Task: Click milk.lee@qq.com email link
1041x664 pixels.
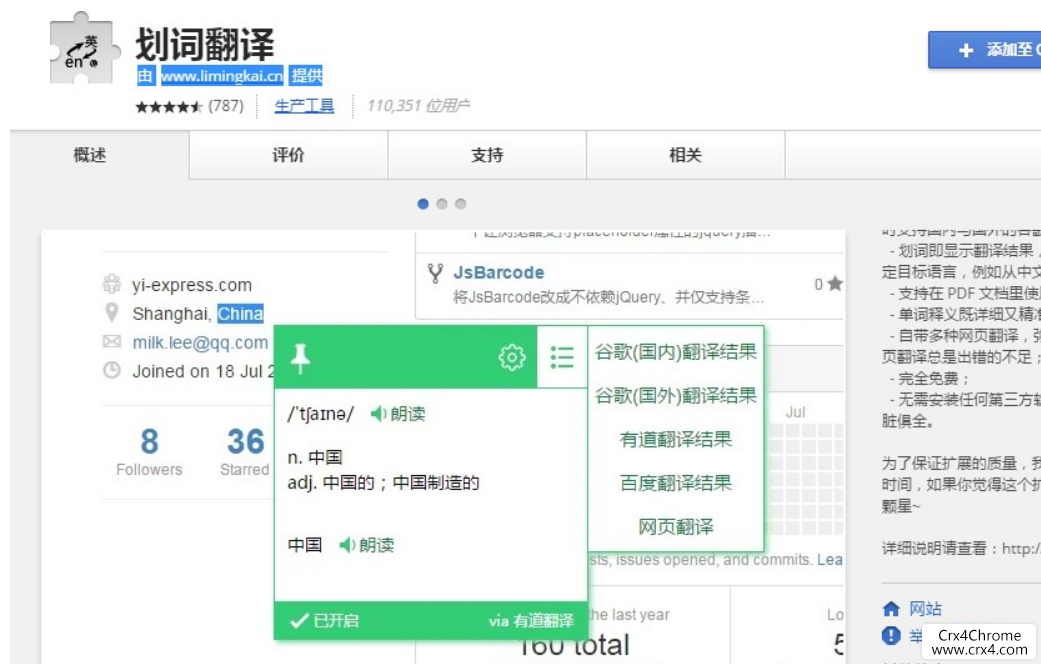Action: point(200,343)
